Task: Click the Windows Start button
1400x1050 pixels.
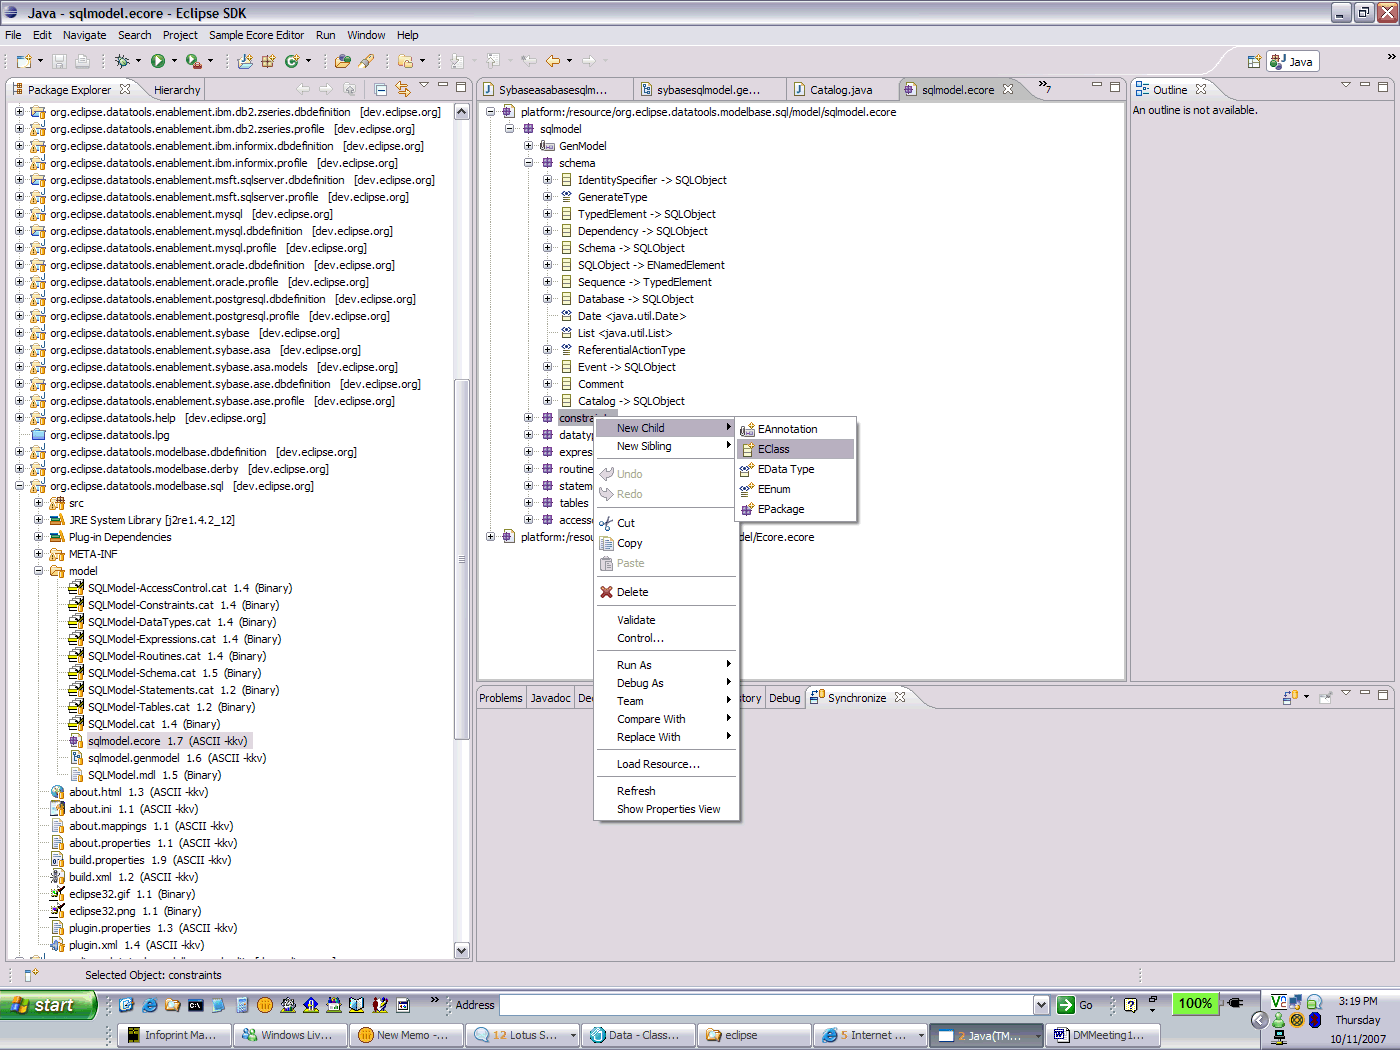Action: pyautogui.click(x=47, y=1005)
